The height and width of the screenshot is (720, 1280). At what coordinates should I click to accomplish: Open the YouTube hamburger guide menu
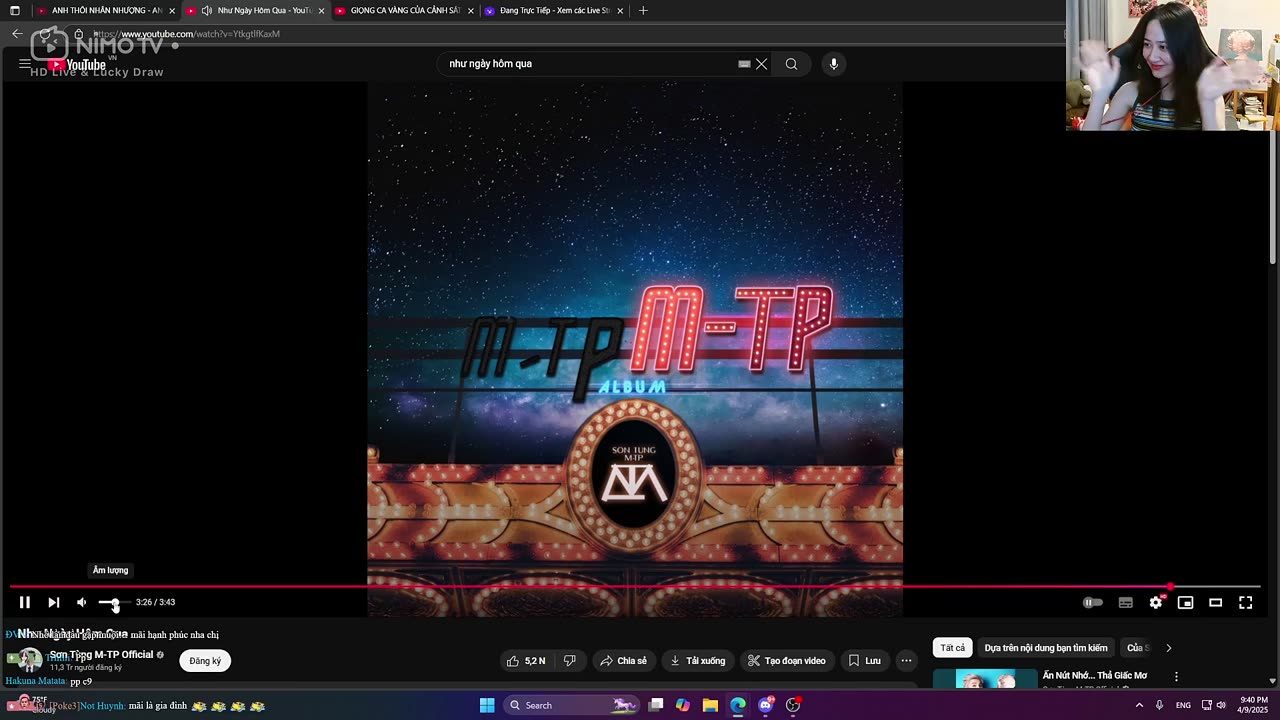pyautogui.click(x=24, y=64)
